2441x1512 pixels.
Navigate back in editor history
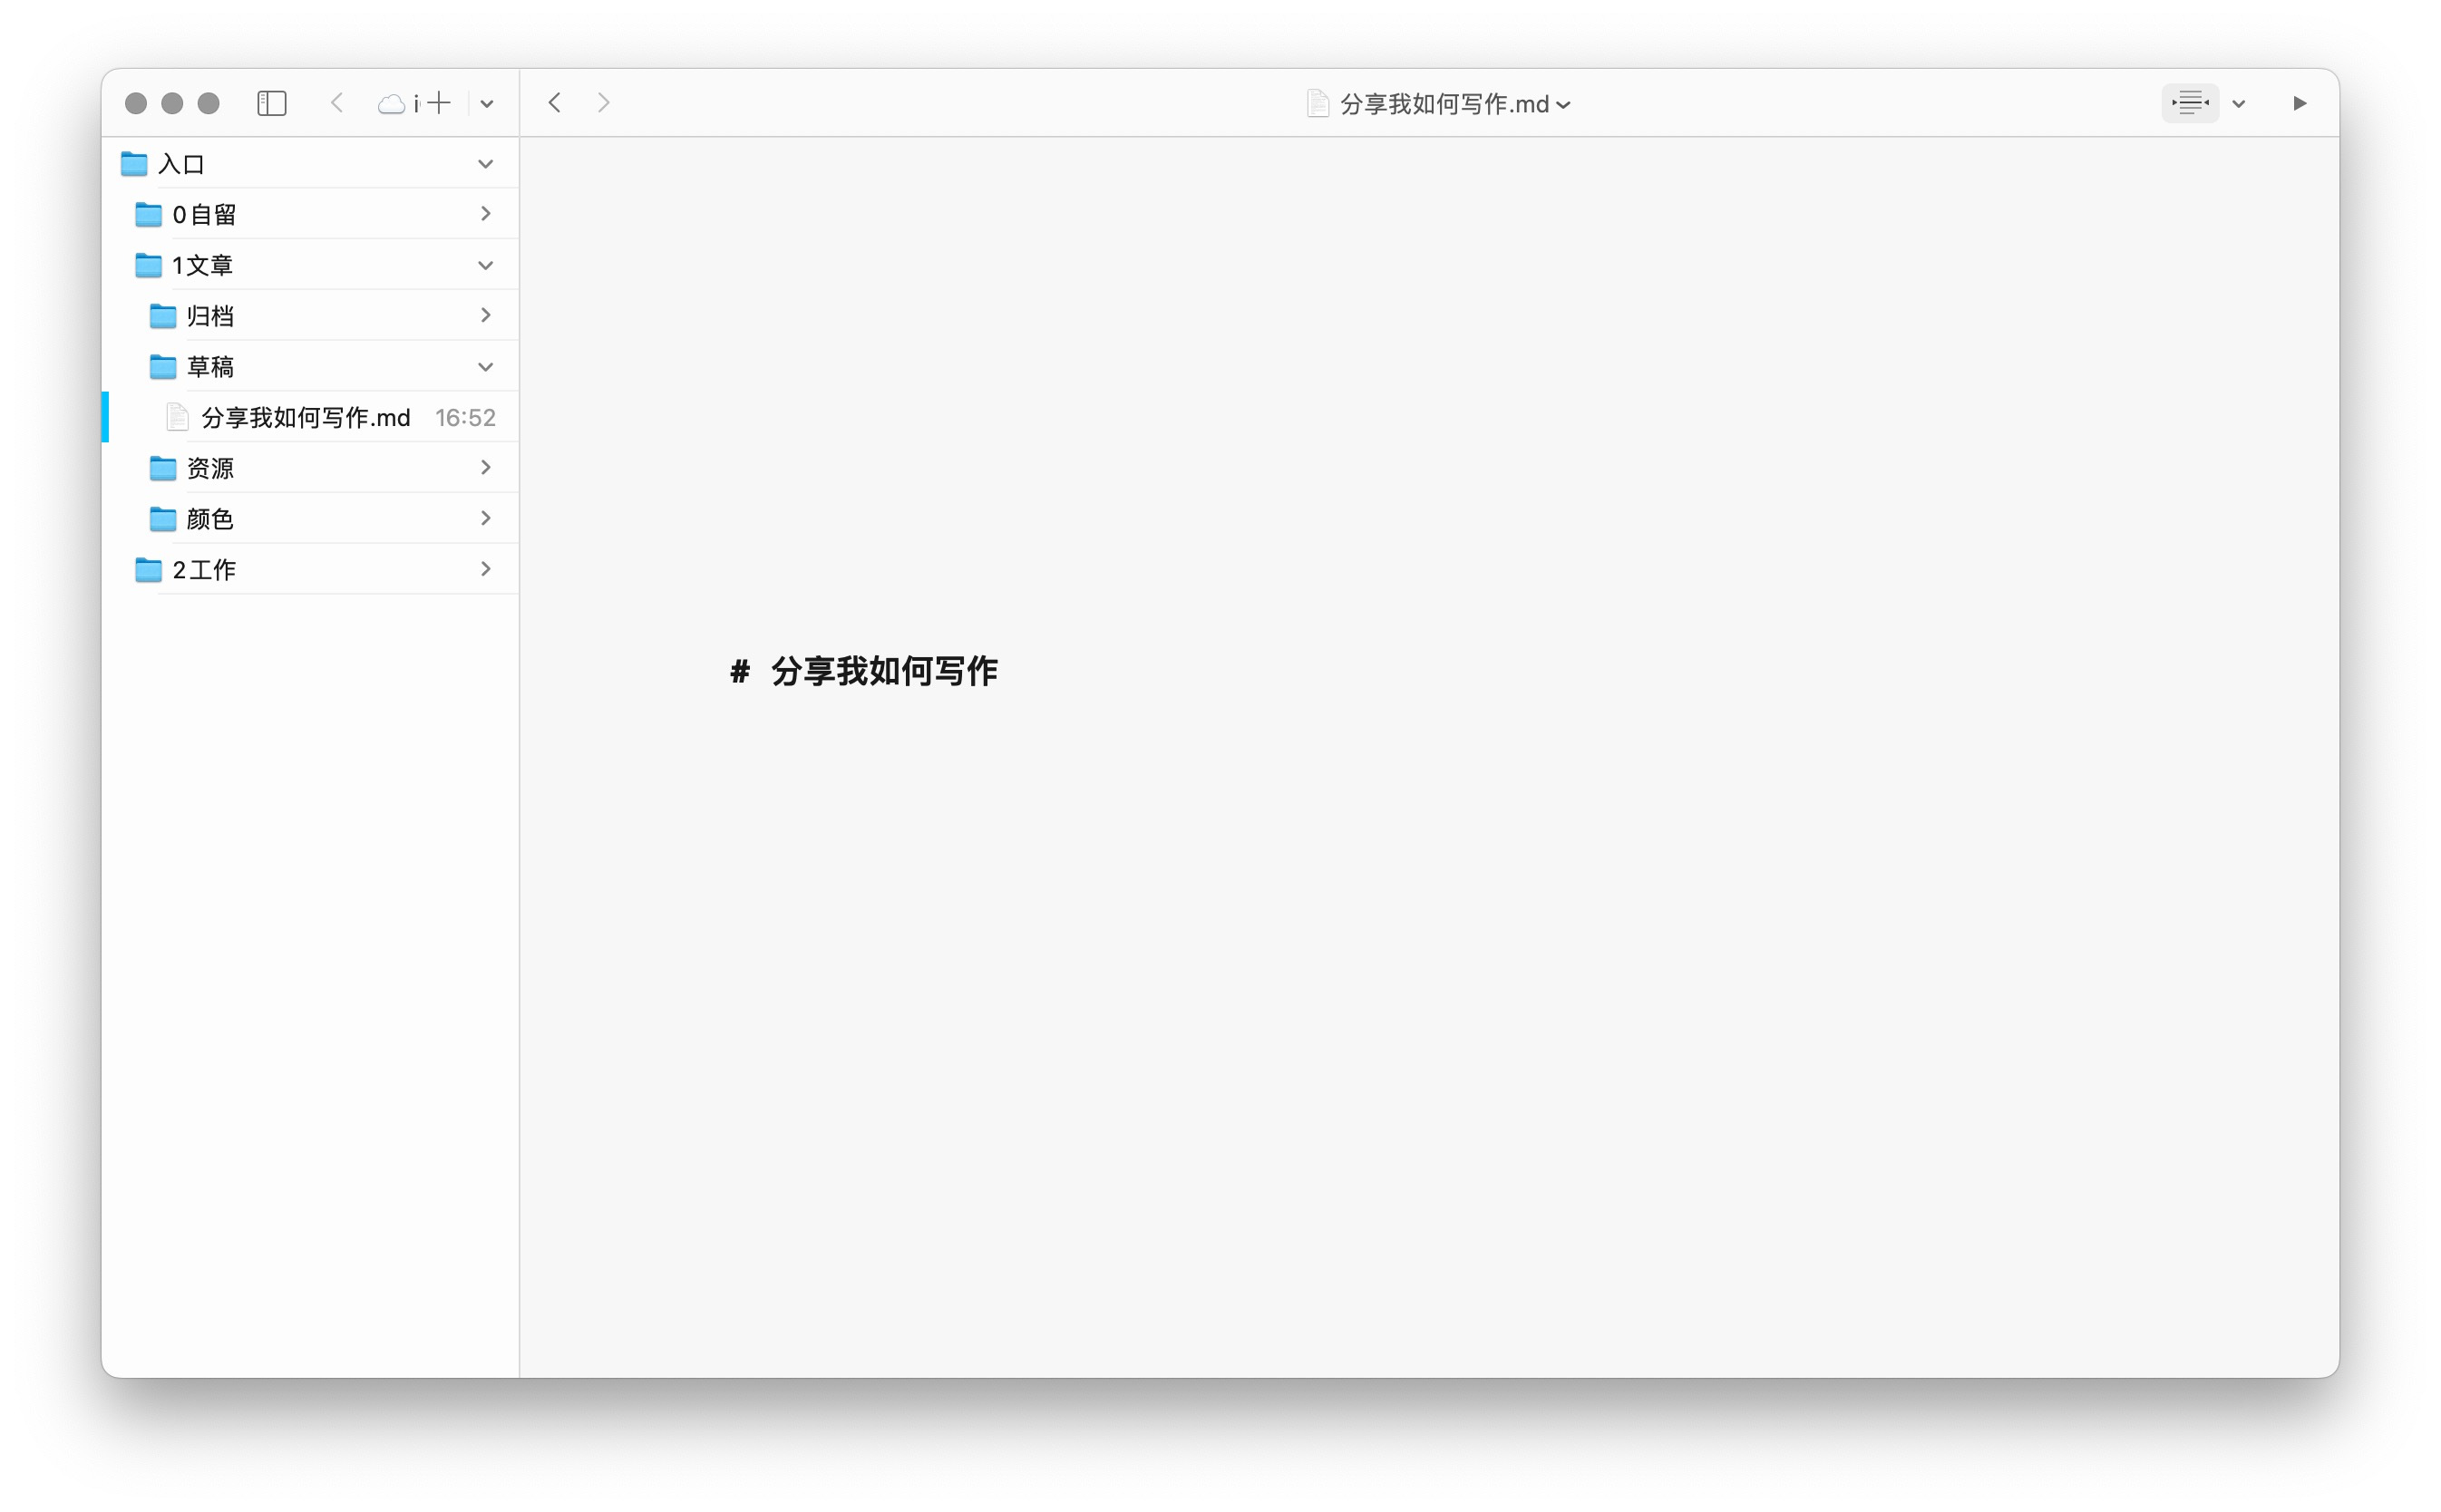555,103
